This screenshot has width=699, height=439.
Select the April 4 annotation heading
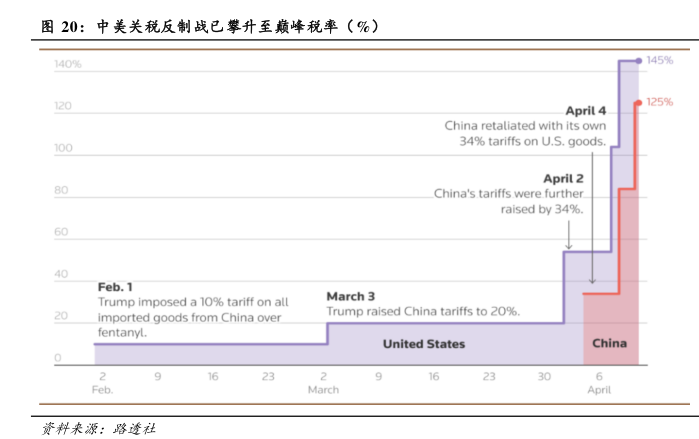point(586,110)
